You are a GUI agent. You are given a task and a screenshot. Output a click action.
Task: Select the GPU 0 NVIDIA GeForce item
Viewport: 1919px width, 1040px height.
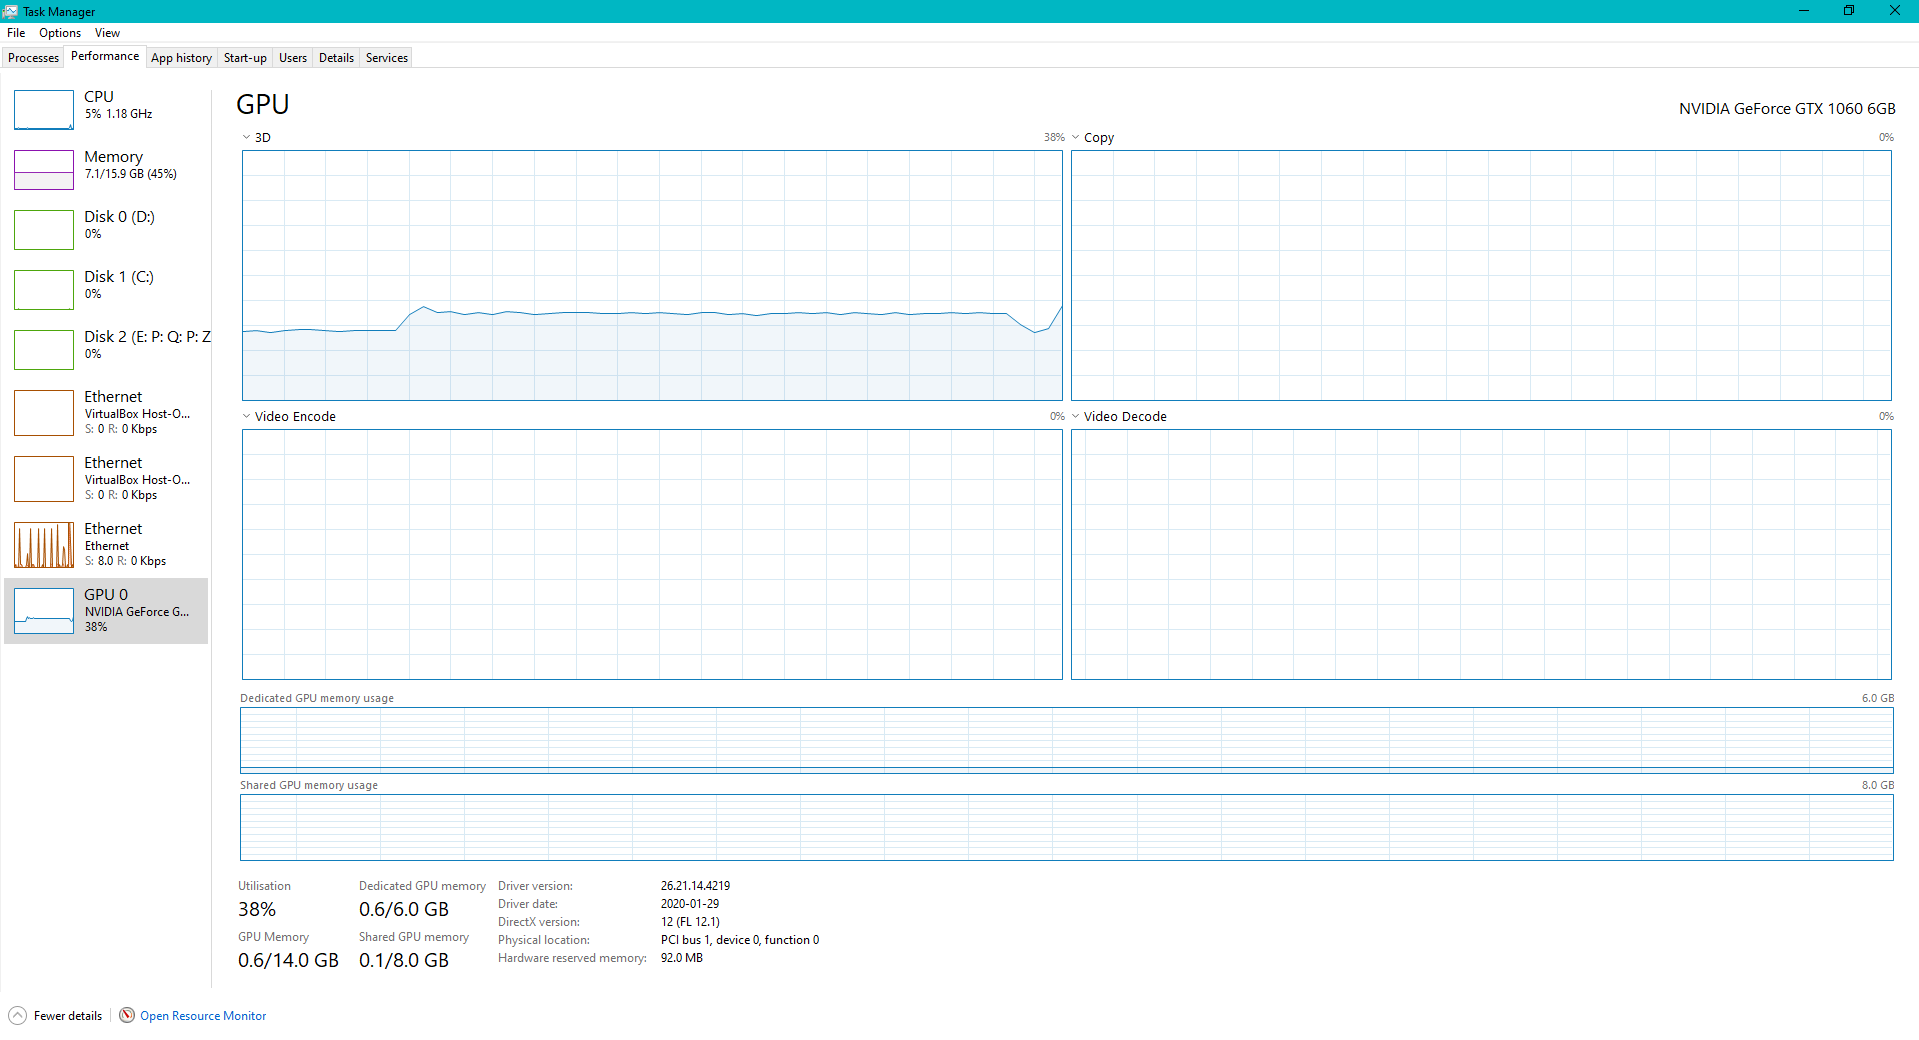(106, 611)
